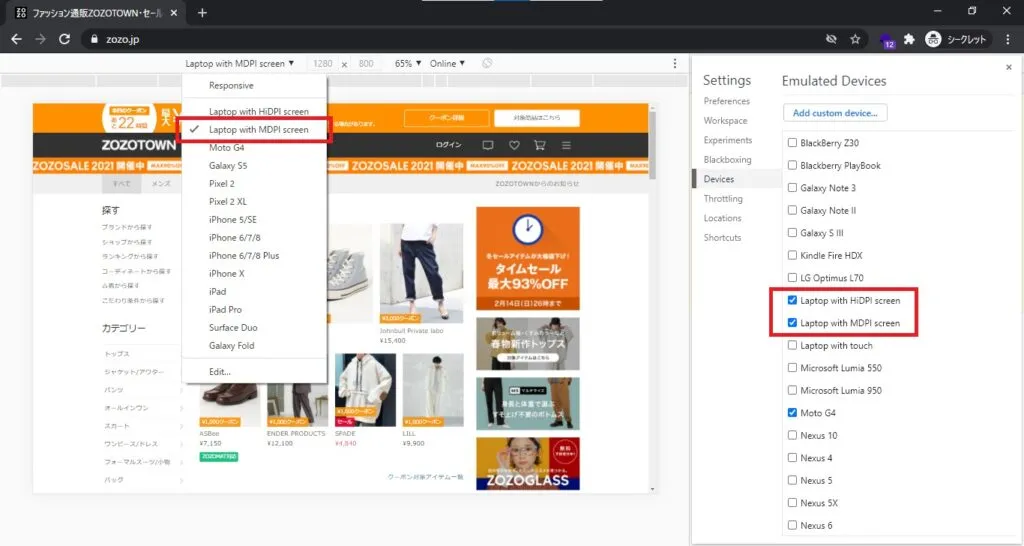Open Blackboxing settings section

pyautogui.click(x=727, y=159)
